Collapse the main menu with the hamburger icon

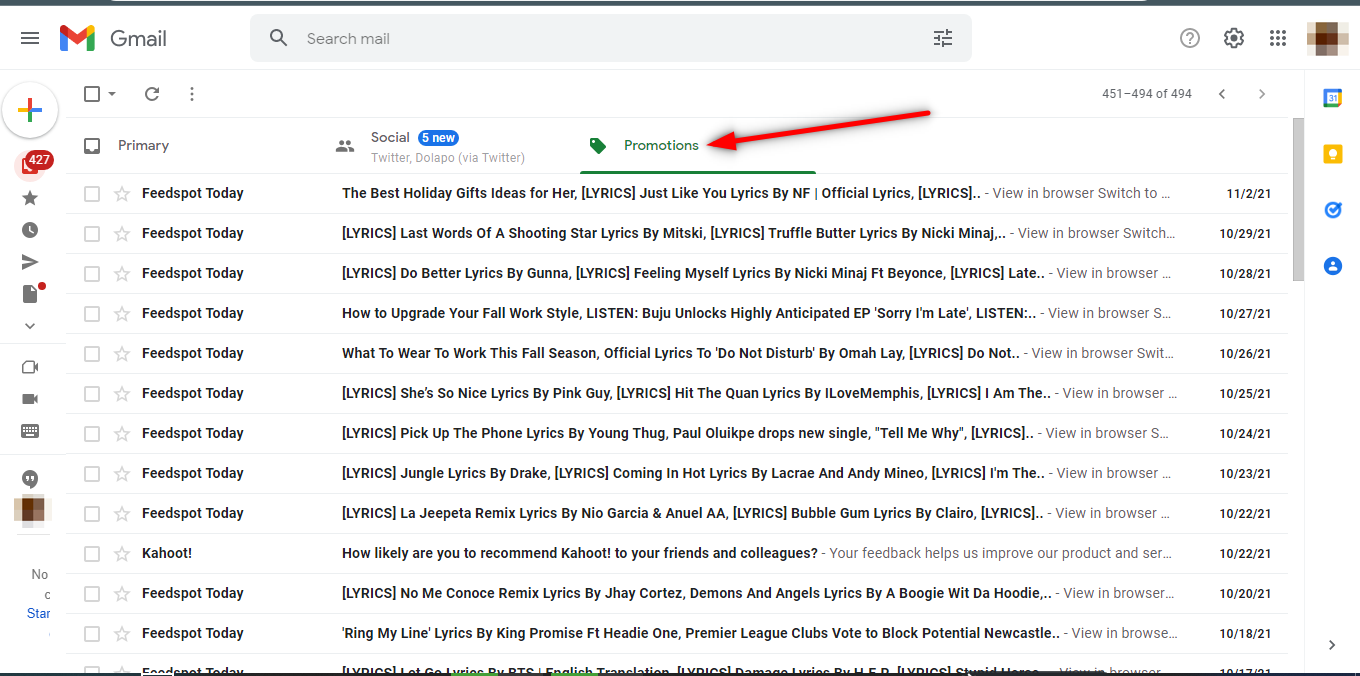[x=29, y=37]
